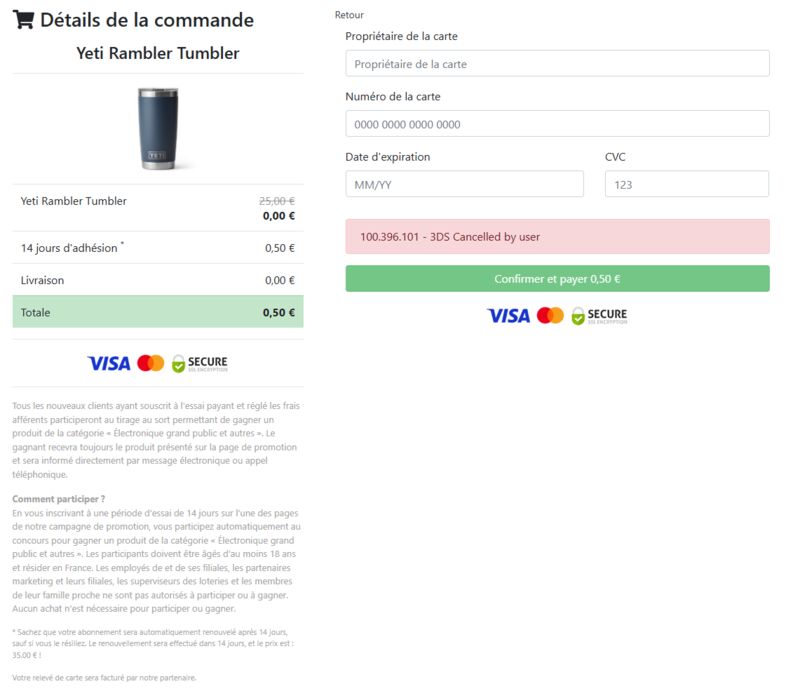The width and height of the screenshot is (800, 698).
Task: Click the crossed-out 25,00 € price
Action: pyautogui.click(x=277, y=200)
